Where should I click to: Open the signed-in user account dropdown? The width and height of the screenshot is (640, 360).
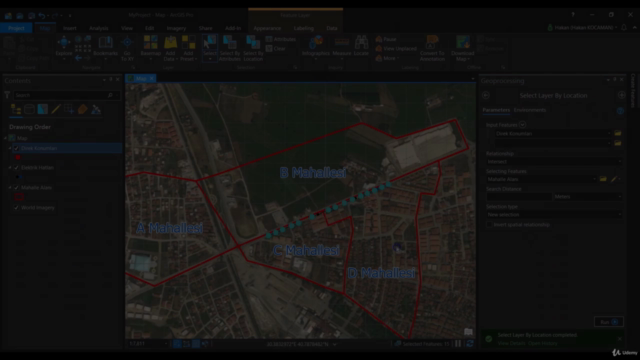point(582,27)
